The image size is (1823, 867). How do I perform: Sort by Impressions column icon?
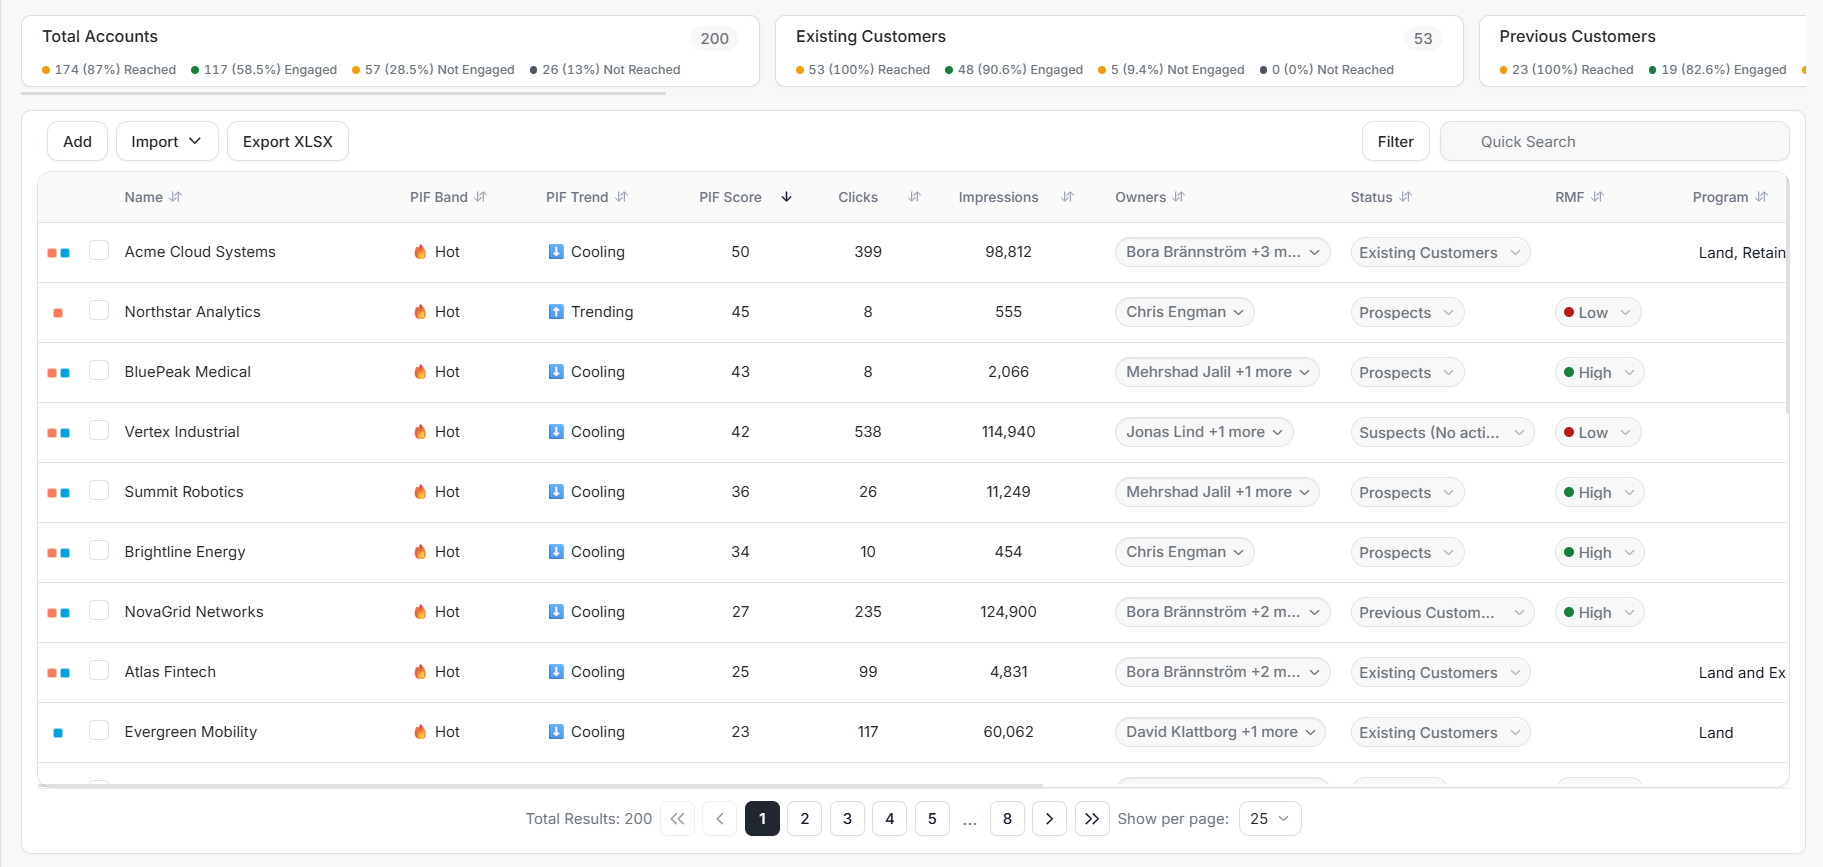(x=1067, y=197)
